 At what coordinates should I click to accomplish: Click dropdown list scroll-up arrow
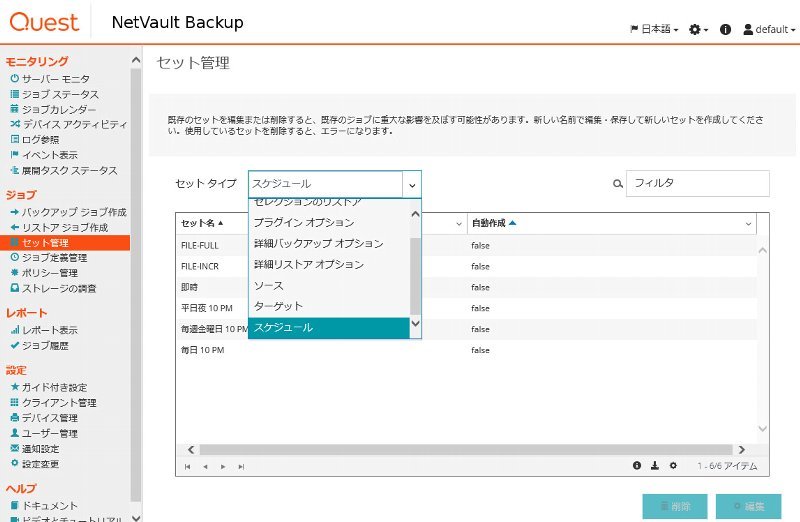click(415, 214)
